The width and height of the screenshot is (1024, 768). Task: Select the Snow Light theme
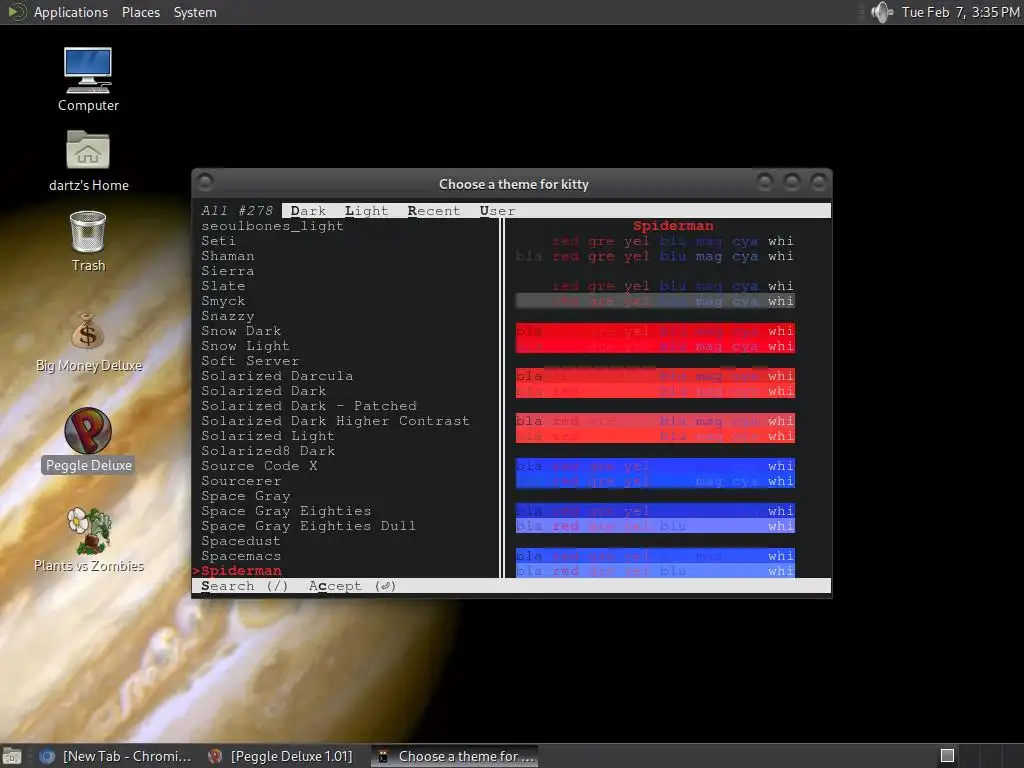(x=245, y=346)
